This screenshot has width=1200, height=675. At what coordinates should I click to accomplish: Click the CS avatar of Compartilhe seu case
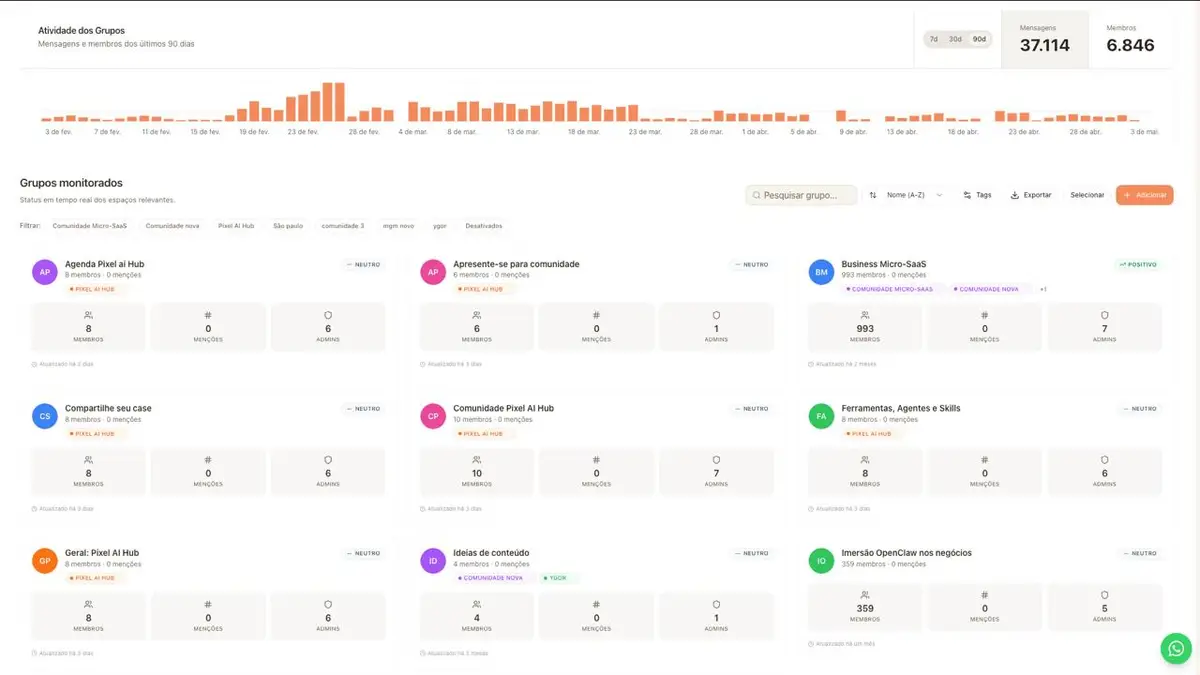(45, 416)
